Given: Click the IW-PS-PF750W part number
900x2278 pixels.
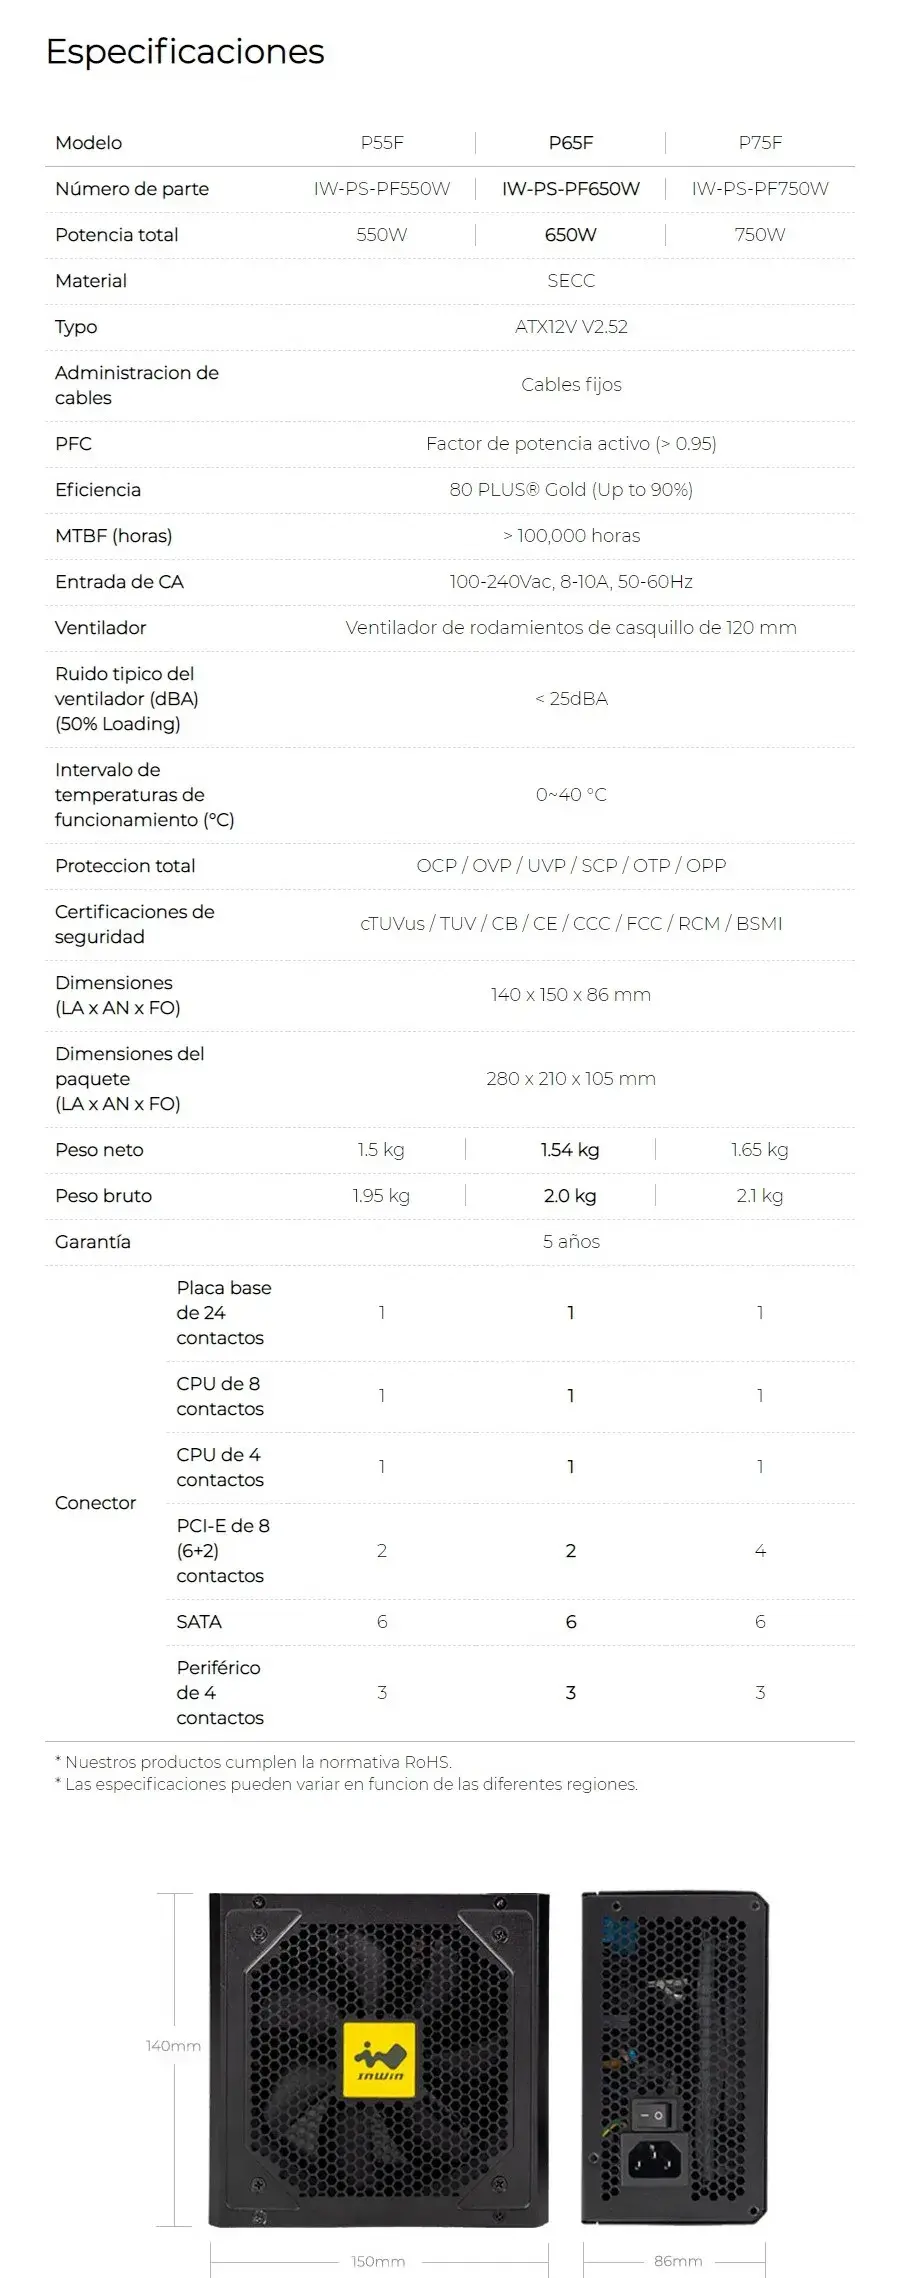Looking at the screenshot, I should click(x=760, y=189).
